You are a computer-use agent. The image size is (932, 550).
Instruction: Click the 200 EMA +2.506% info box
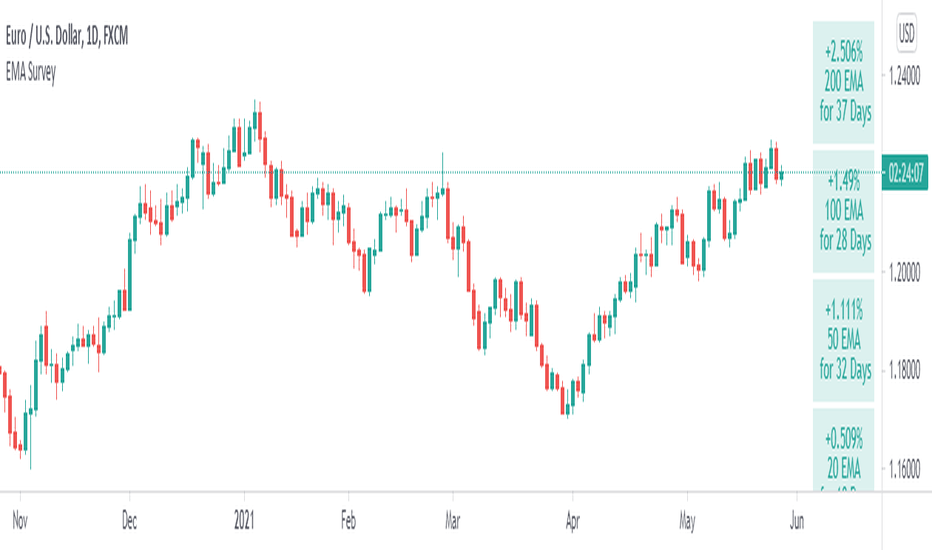[843, 82]
